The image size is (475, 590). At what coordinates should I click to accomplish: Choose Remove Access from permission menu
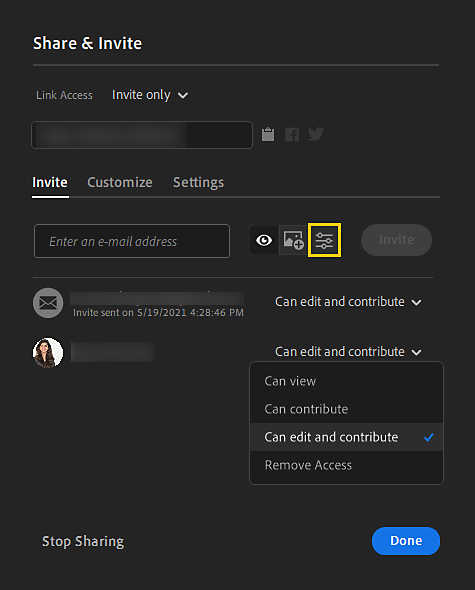coord(346,465)
